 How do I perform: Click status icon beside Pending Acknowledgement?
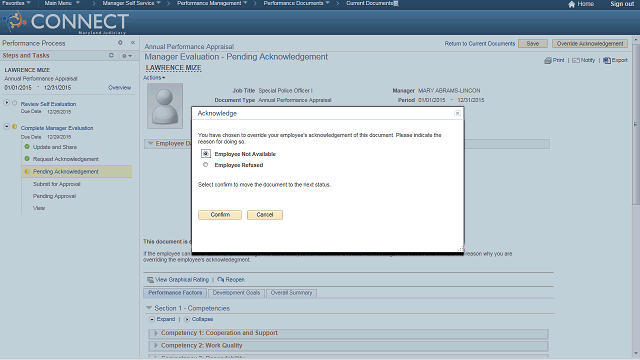pos(27,171)
